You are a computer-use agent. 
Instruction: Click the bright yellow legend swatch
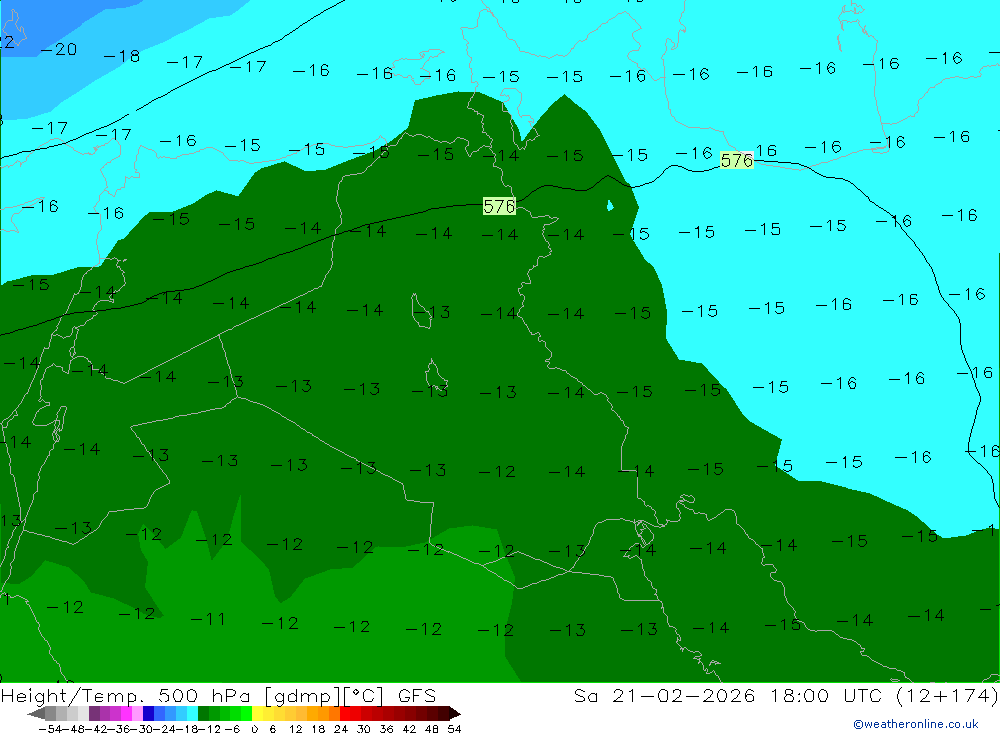pyautogui.click(x=258, y=714)
